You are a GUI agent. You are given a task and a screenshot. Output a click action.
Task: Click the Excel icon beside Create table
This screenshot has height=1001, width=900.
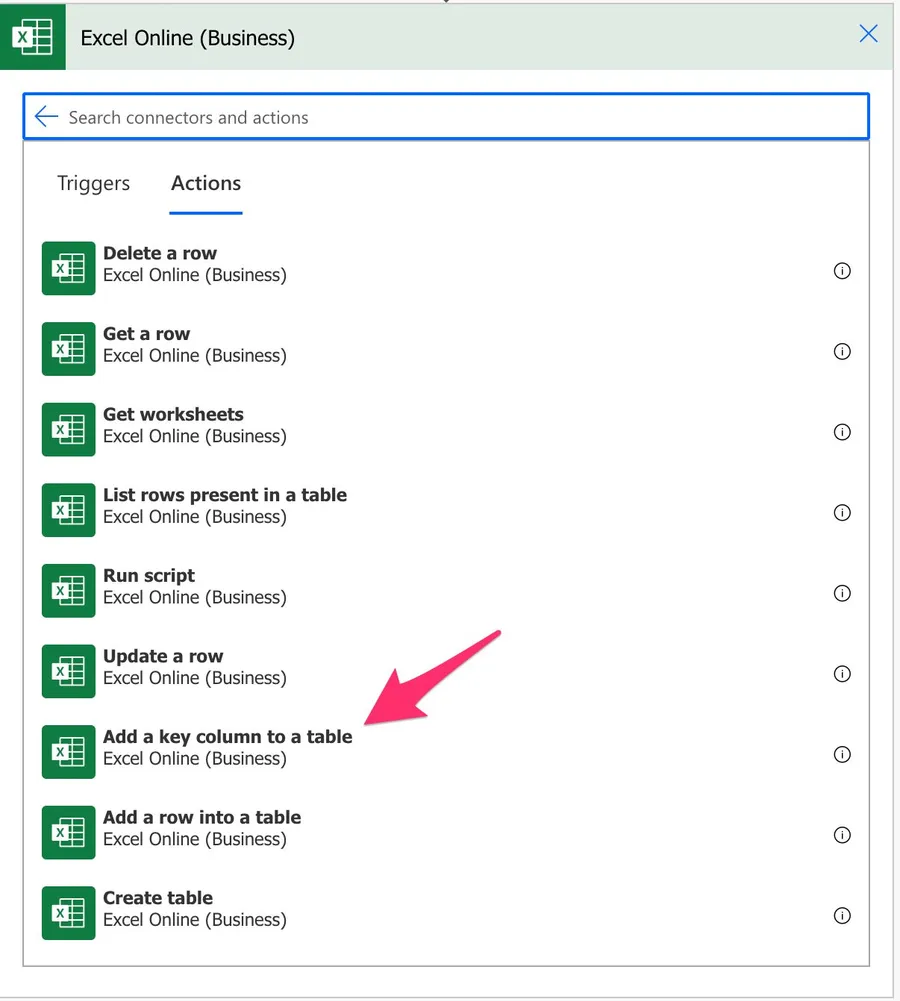coord(68,913)
